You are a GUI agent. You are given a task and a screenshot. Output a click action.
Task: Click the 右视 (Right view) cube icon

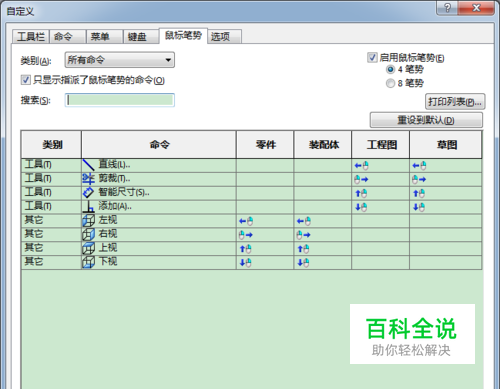click(89, 234)
